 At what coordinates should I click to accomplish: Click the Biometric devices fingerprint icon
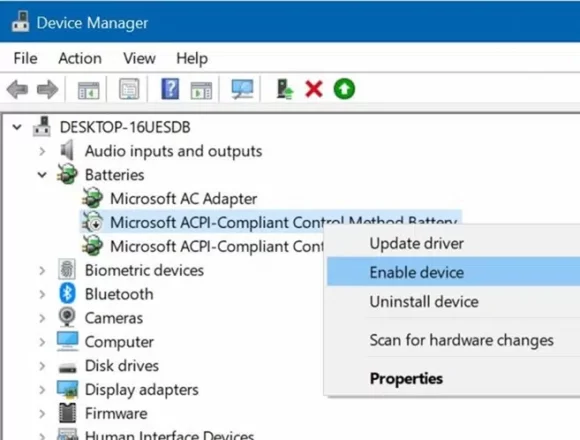tap(67, 270)
